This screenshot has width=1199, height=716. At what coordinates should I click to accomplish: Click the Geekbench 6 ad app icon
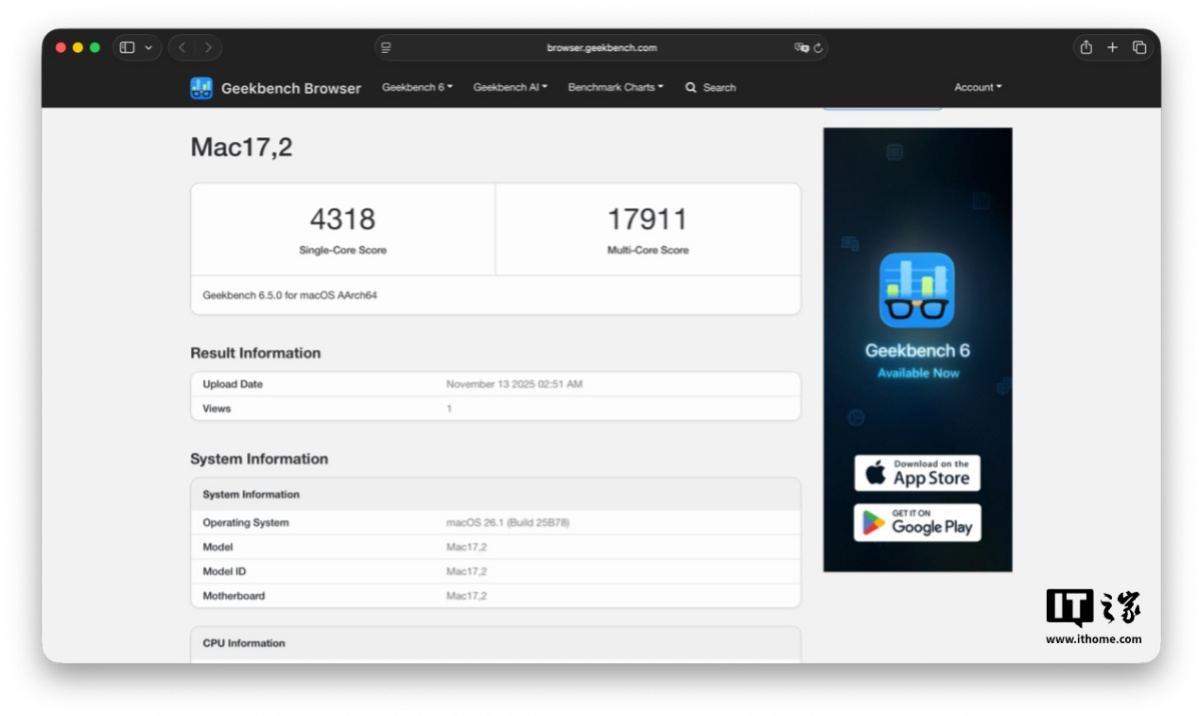click(x=917, y=290)
